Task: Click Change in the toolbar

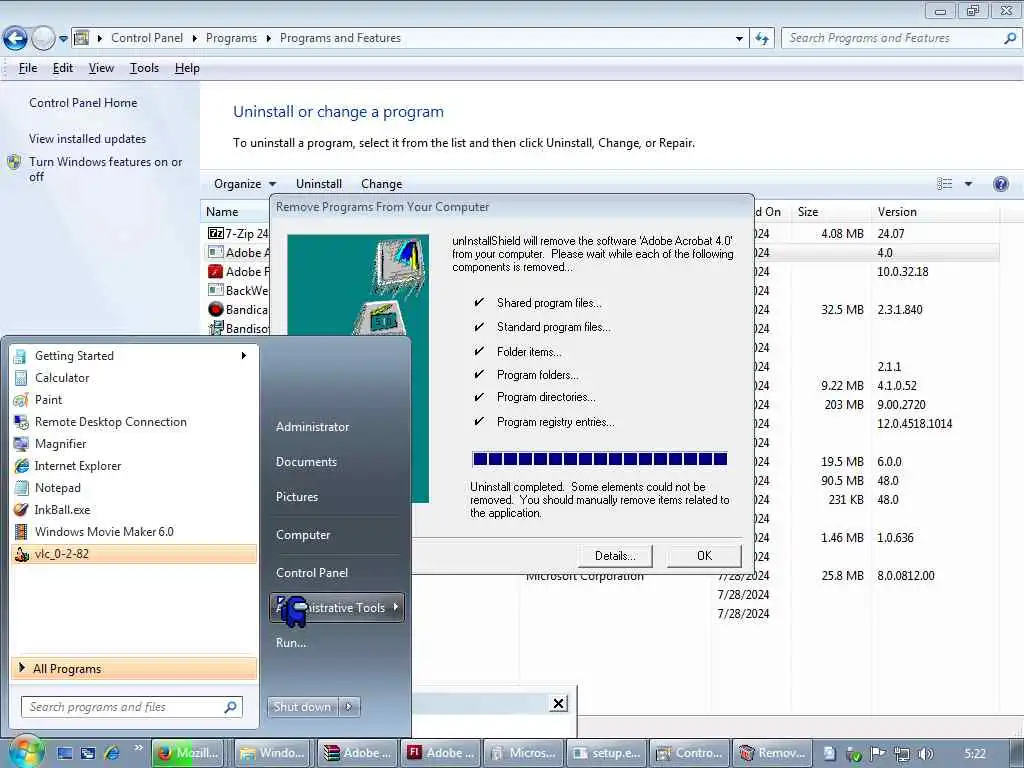Action: (x=381, y=184)
